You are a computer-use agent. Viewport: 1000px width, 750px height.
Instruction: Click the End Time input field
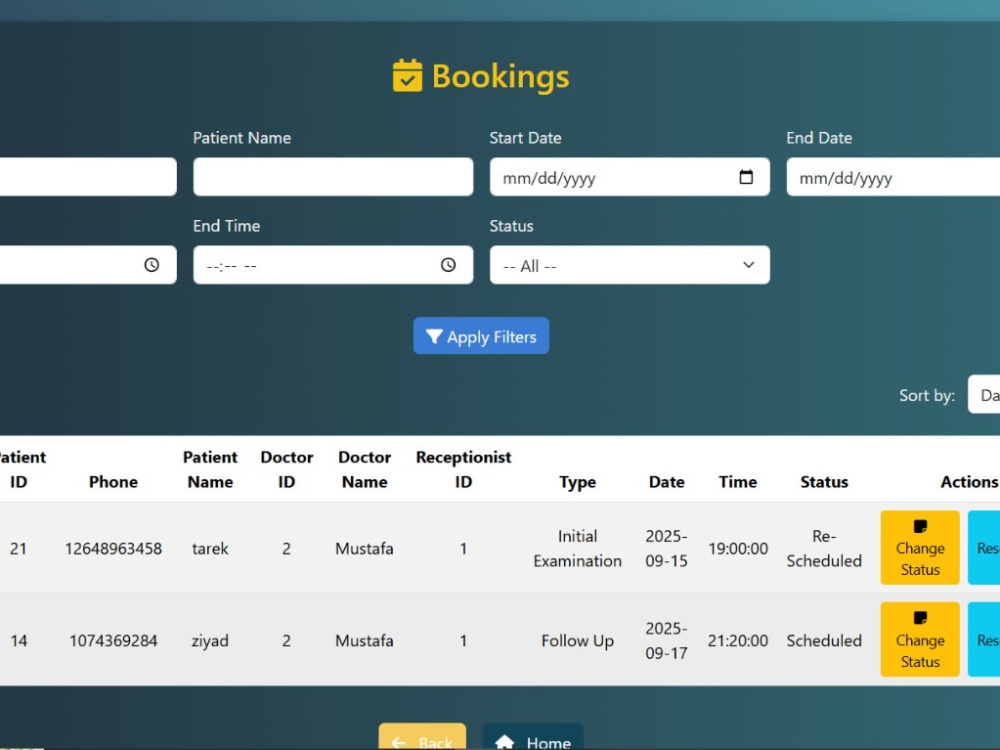point(333,265)
